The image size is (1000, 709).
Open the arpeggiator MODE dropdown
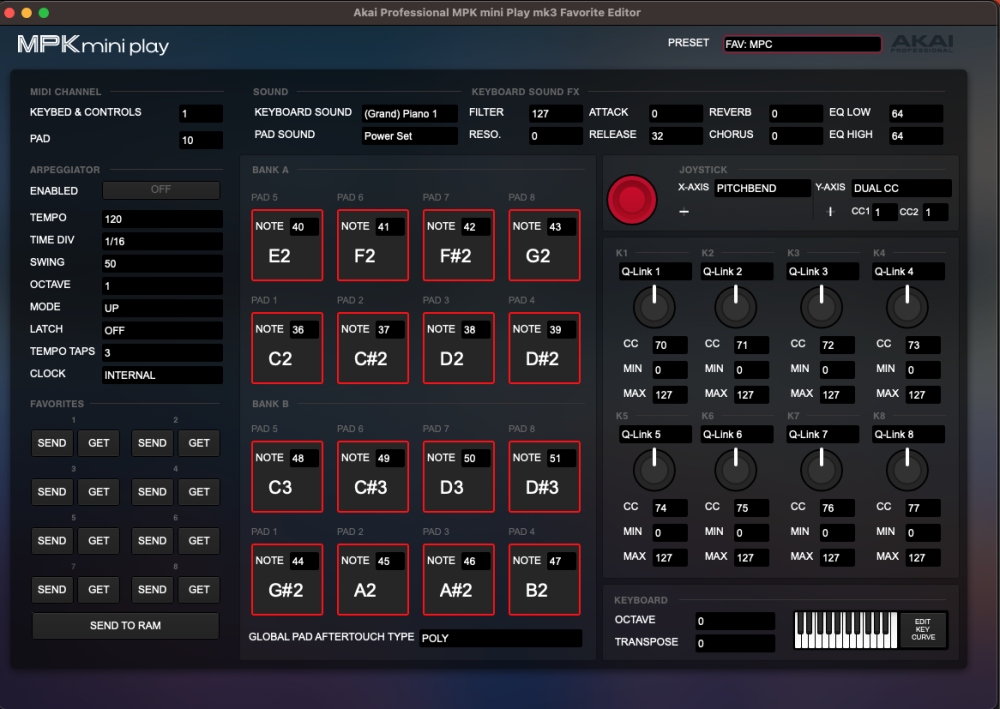coord(162,308)
